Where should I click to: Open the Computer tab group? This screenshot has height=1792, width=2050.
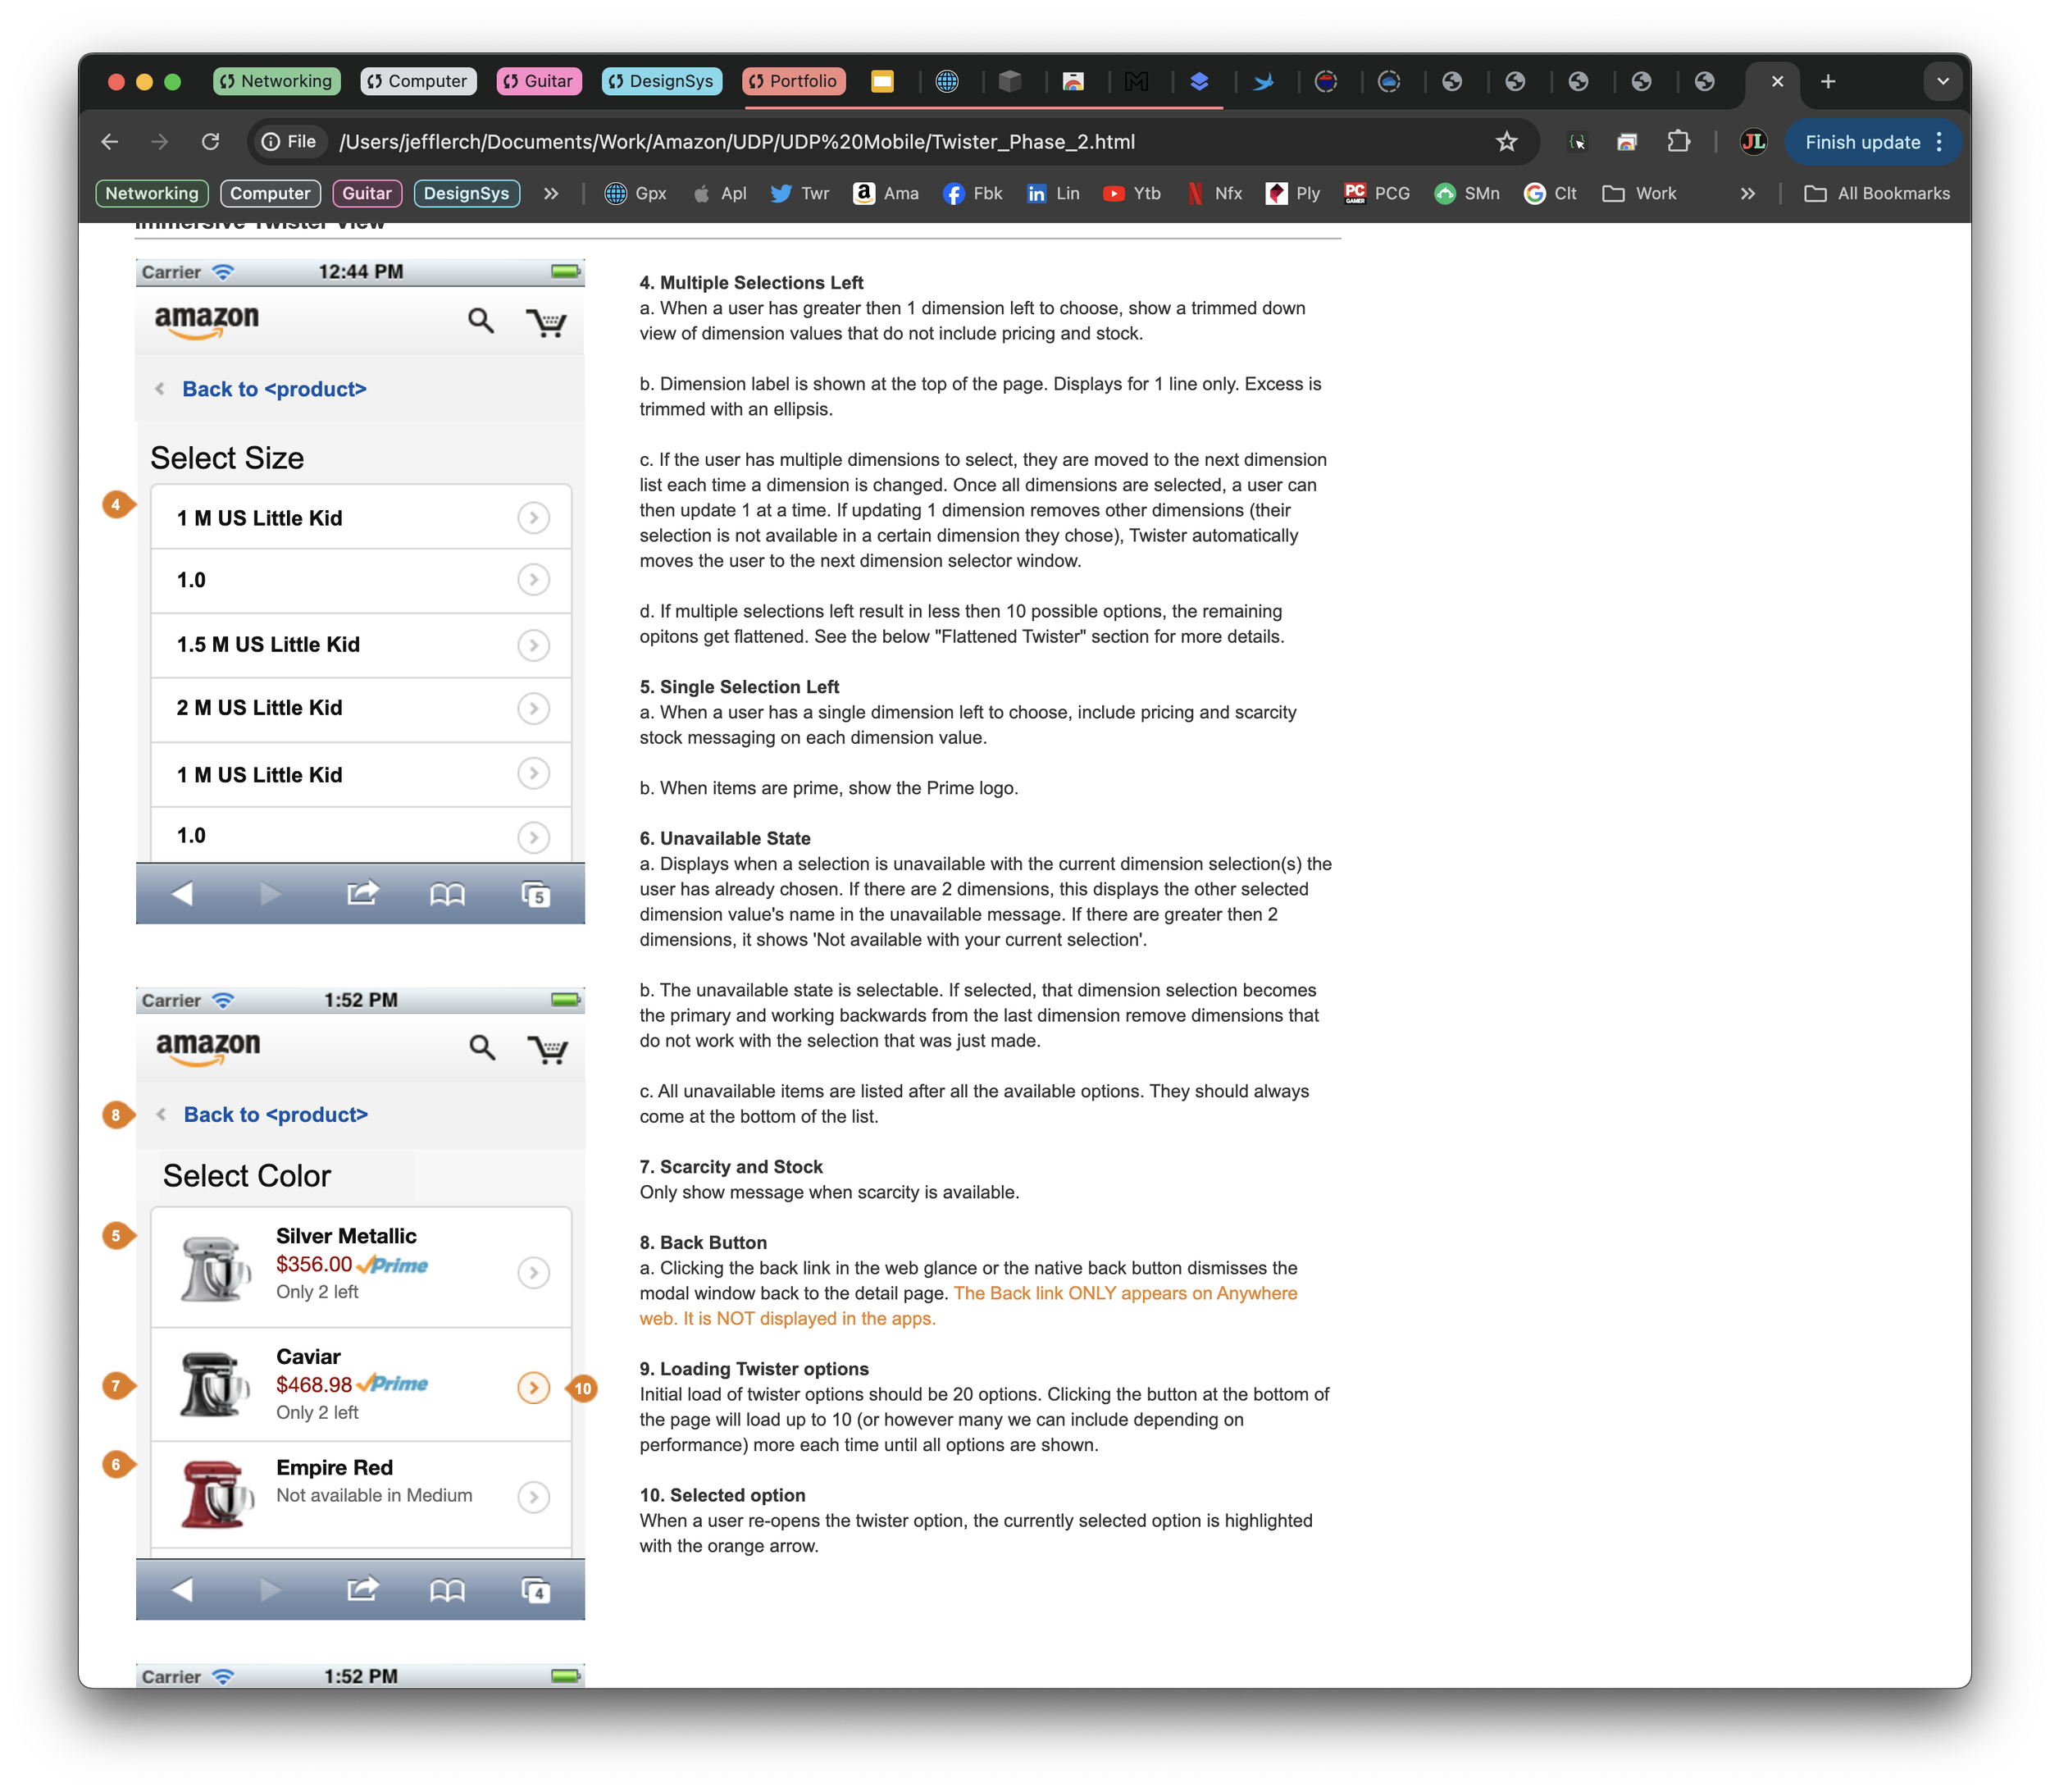pyautogui.click(x=418, y=81)
